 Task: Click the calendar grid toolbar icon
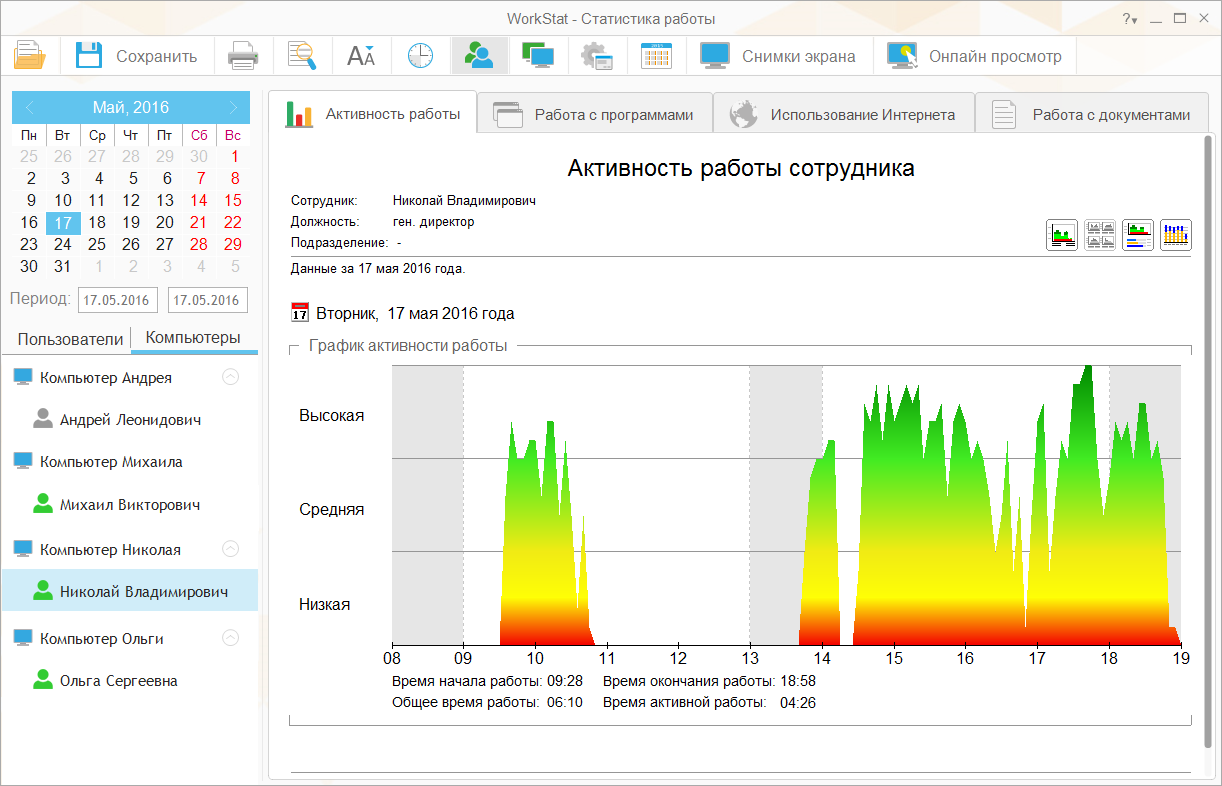pos(656,56)
